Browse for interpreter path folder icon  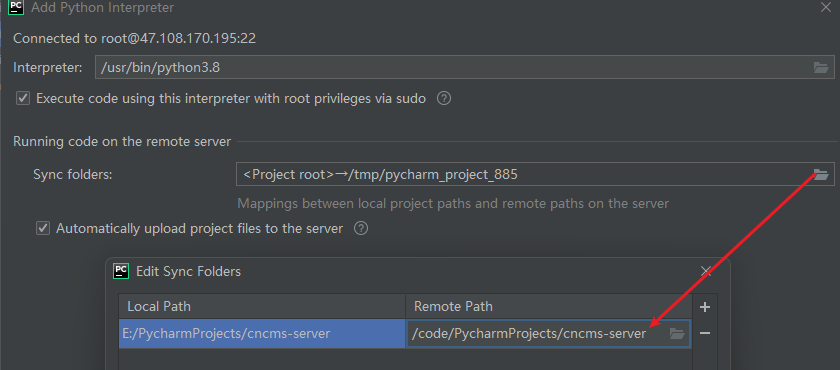point(820,67)
